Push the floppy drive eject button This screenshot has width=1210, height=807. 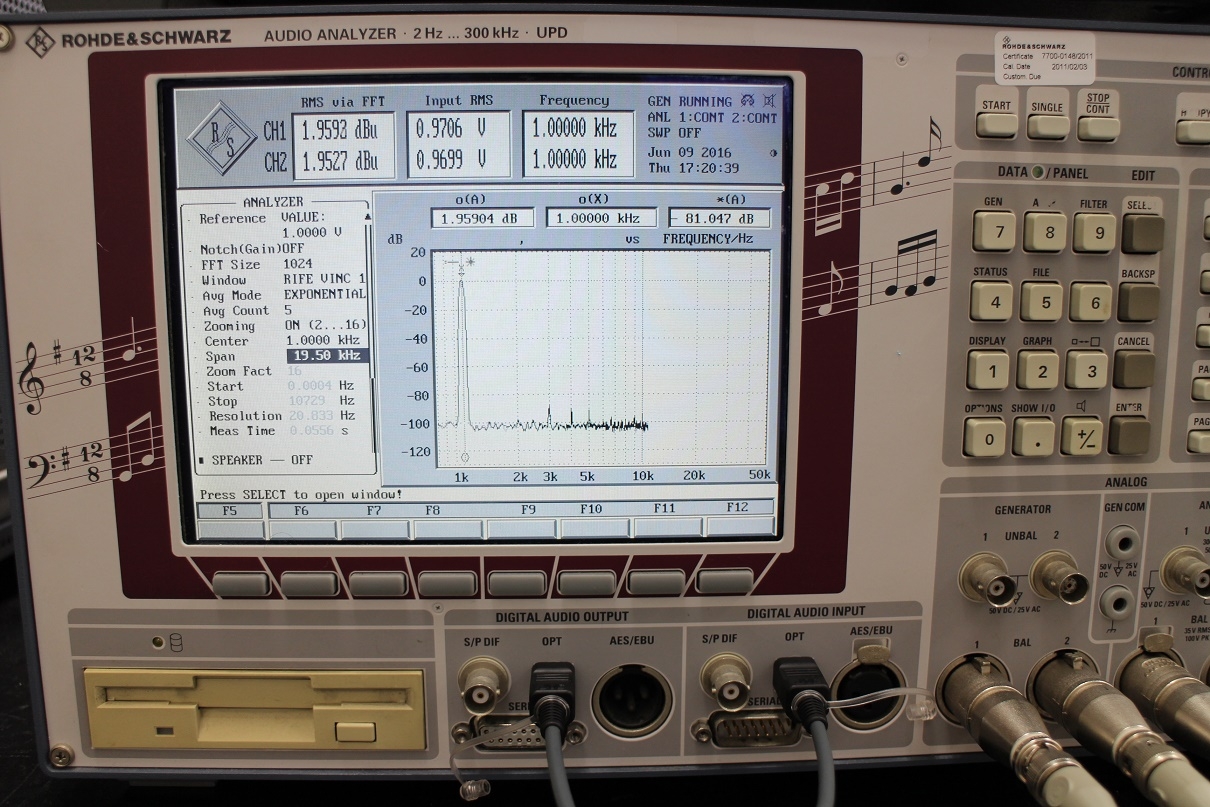pyautogui.click(x=356, y=731)
